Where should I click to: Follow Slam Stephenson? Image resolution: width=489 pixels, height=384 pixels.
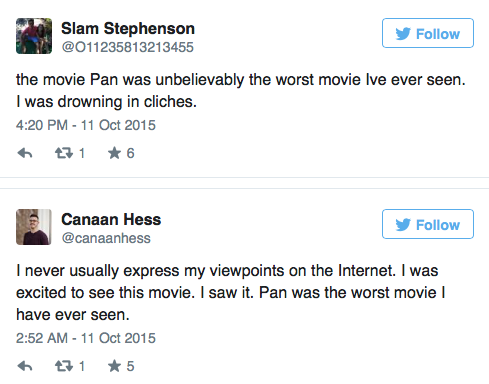(428, 33)
